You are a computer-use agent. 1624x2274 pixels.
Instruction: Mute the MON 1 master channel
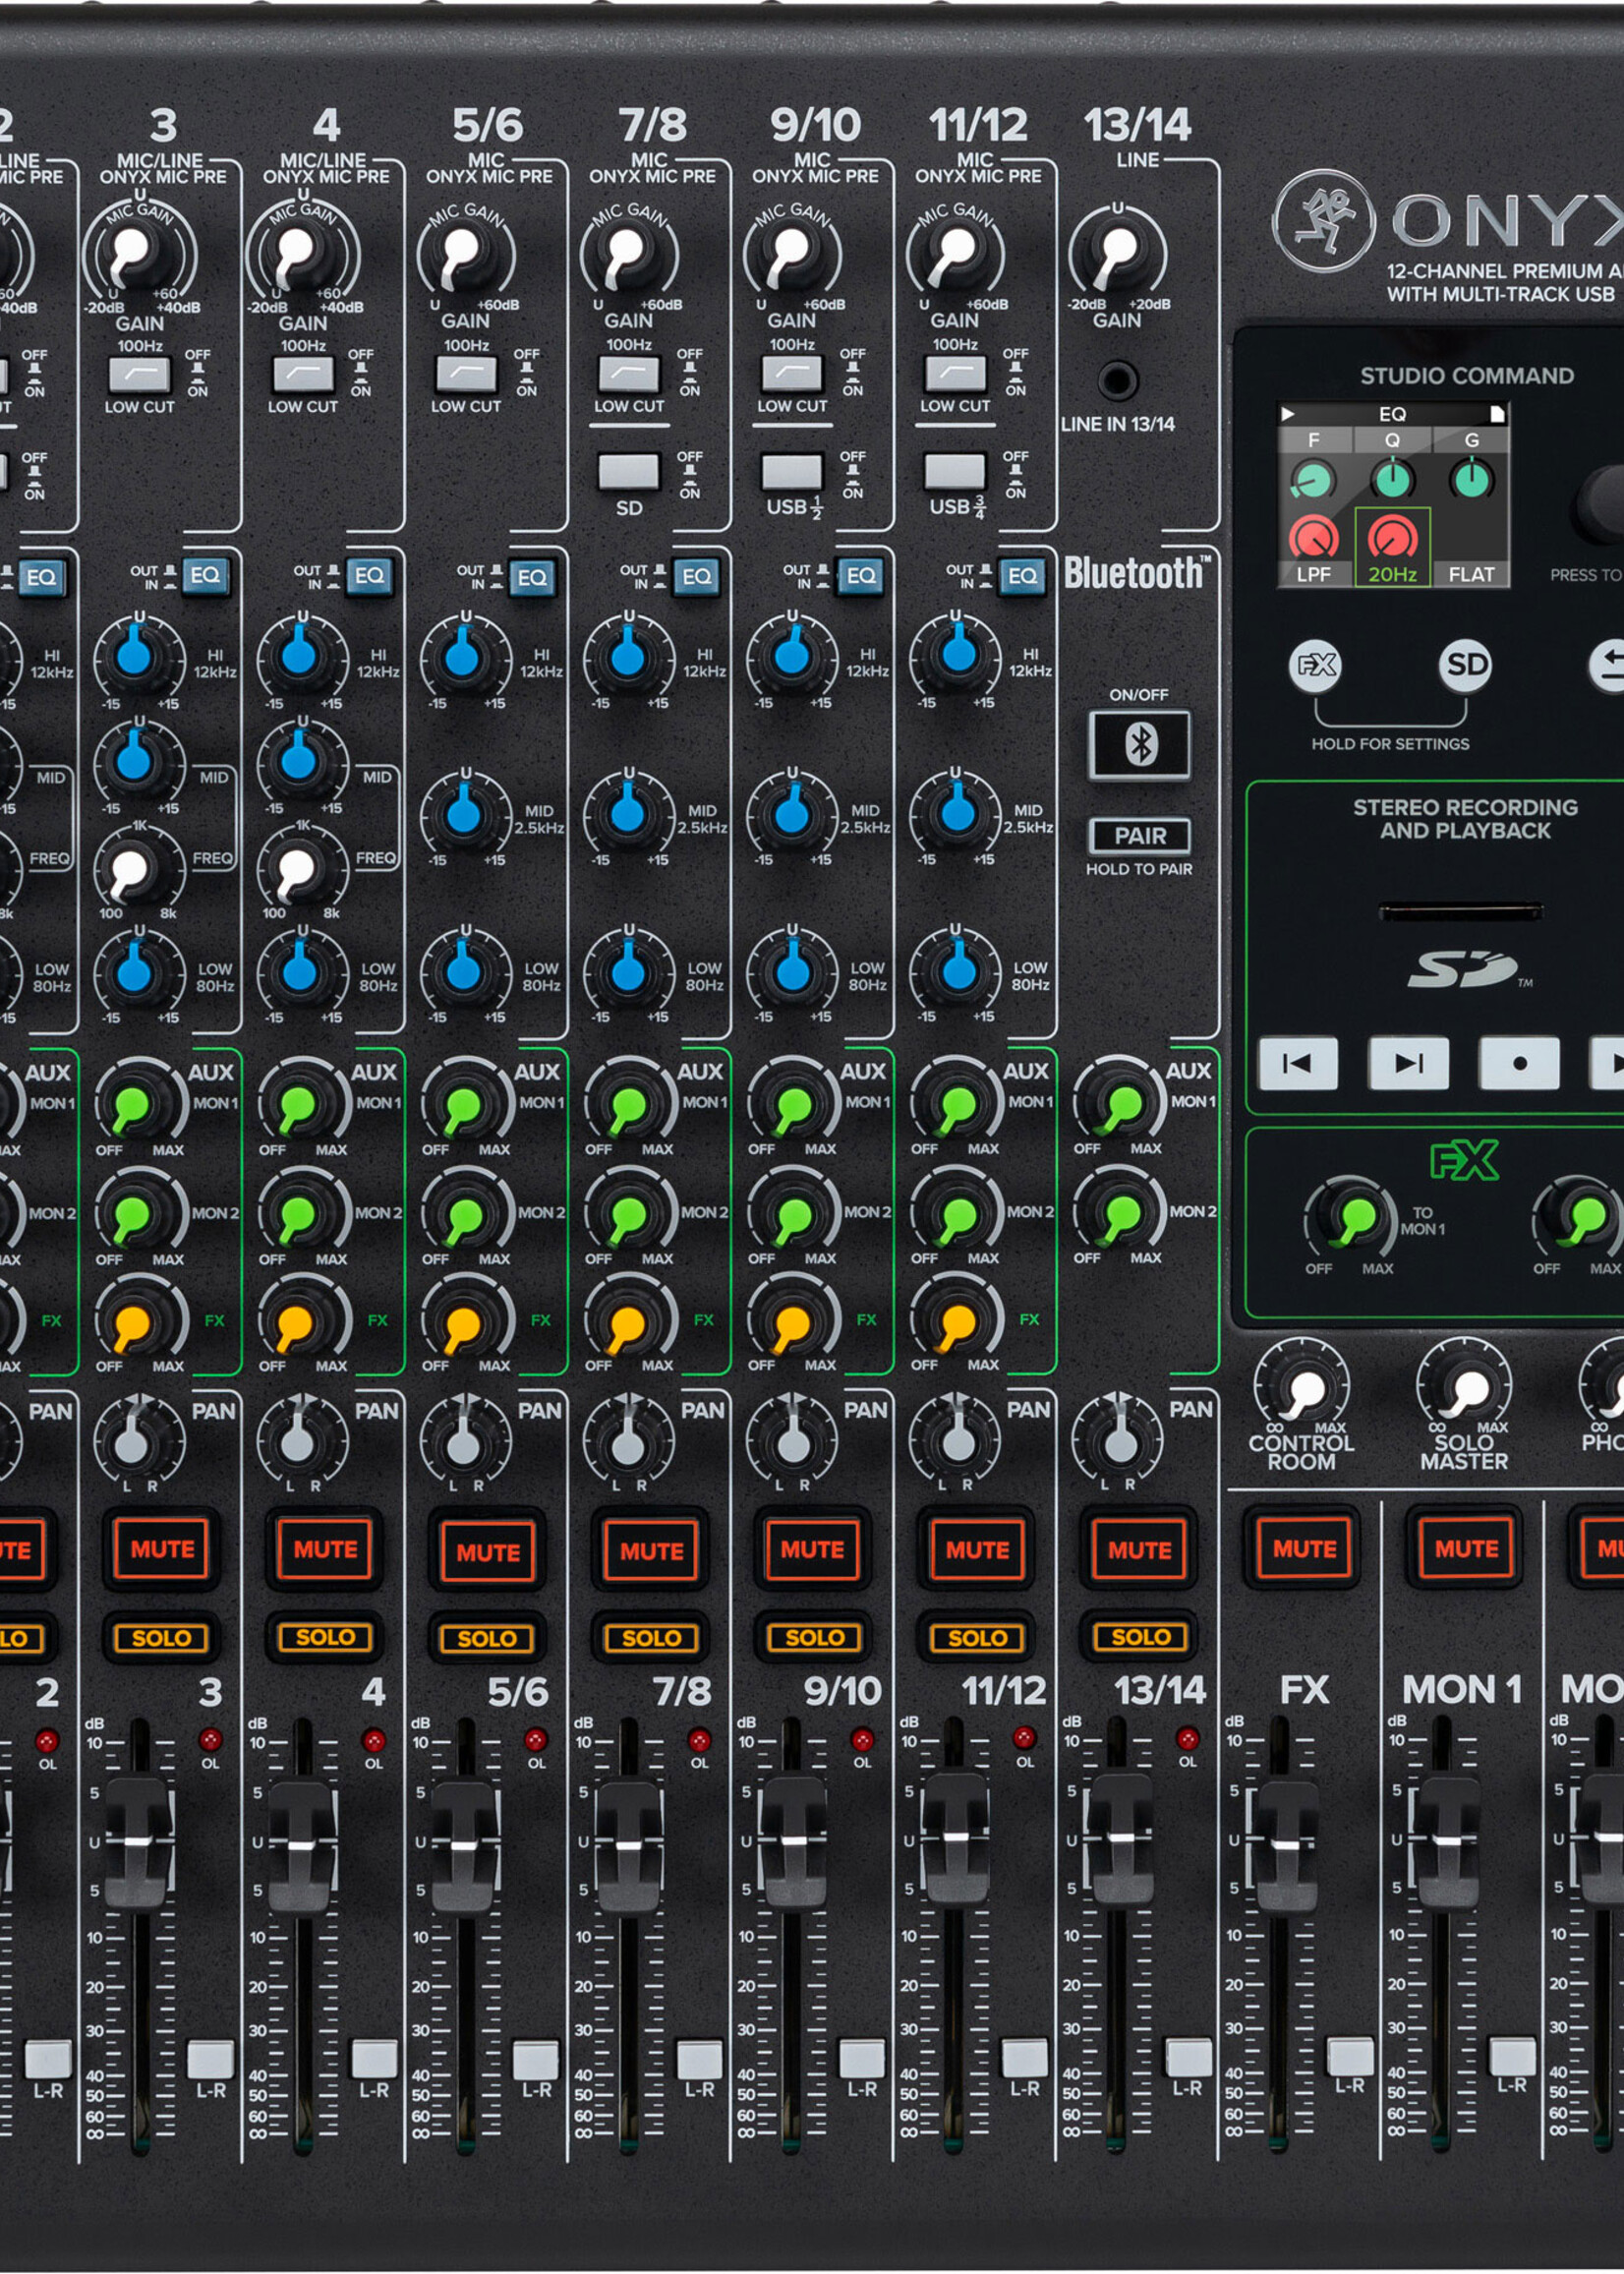[x=1465, y=1549]
